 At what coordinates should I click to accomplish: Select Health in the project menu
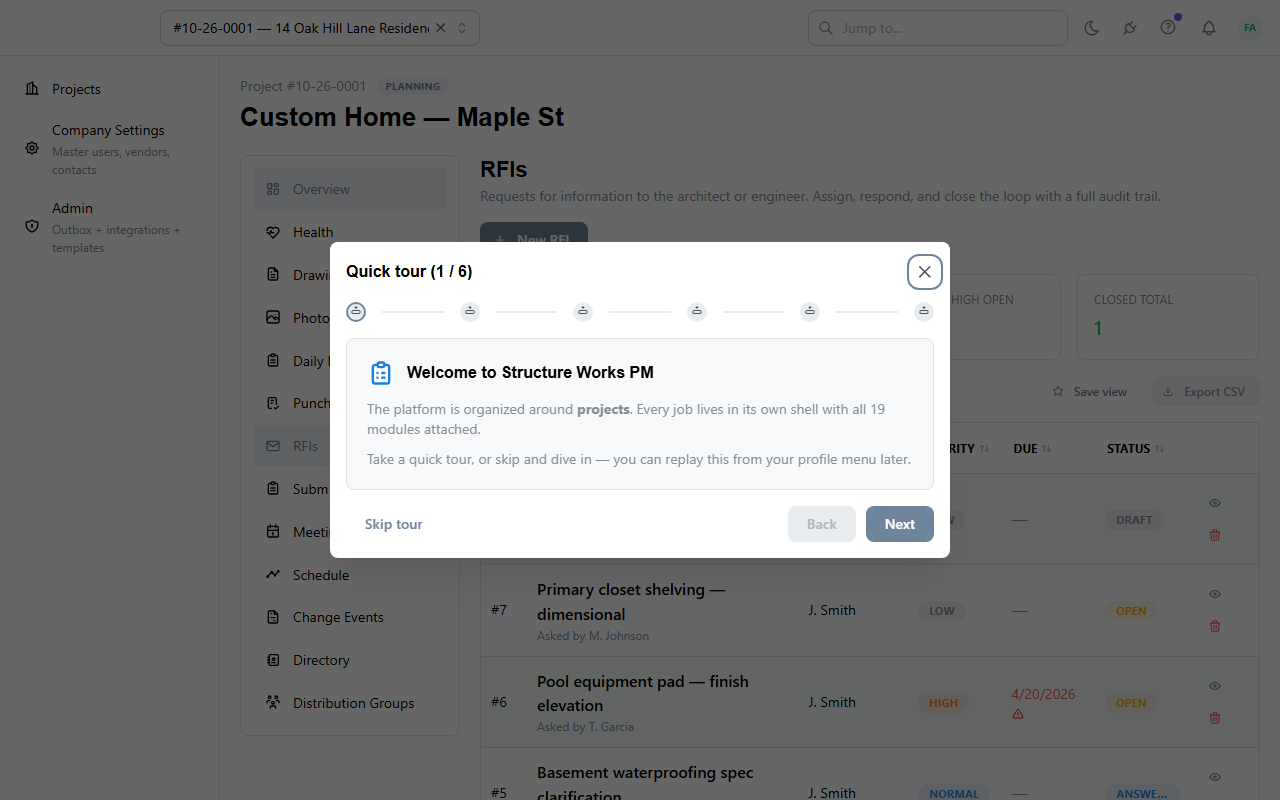point(350,232)
